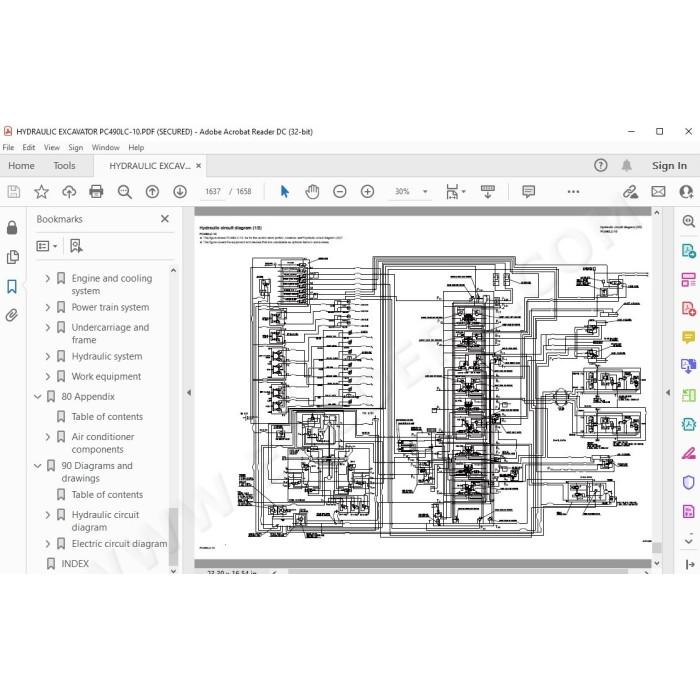
Task: Expand Electric circuit diagram bookmark
Action: [x=47, y=544]
